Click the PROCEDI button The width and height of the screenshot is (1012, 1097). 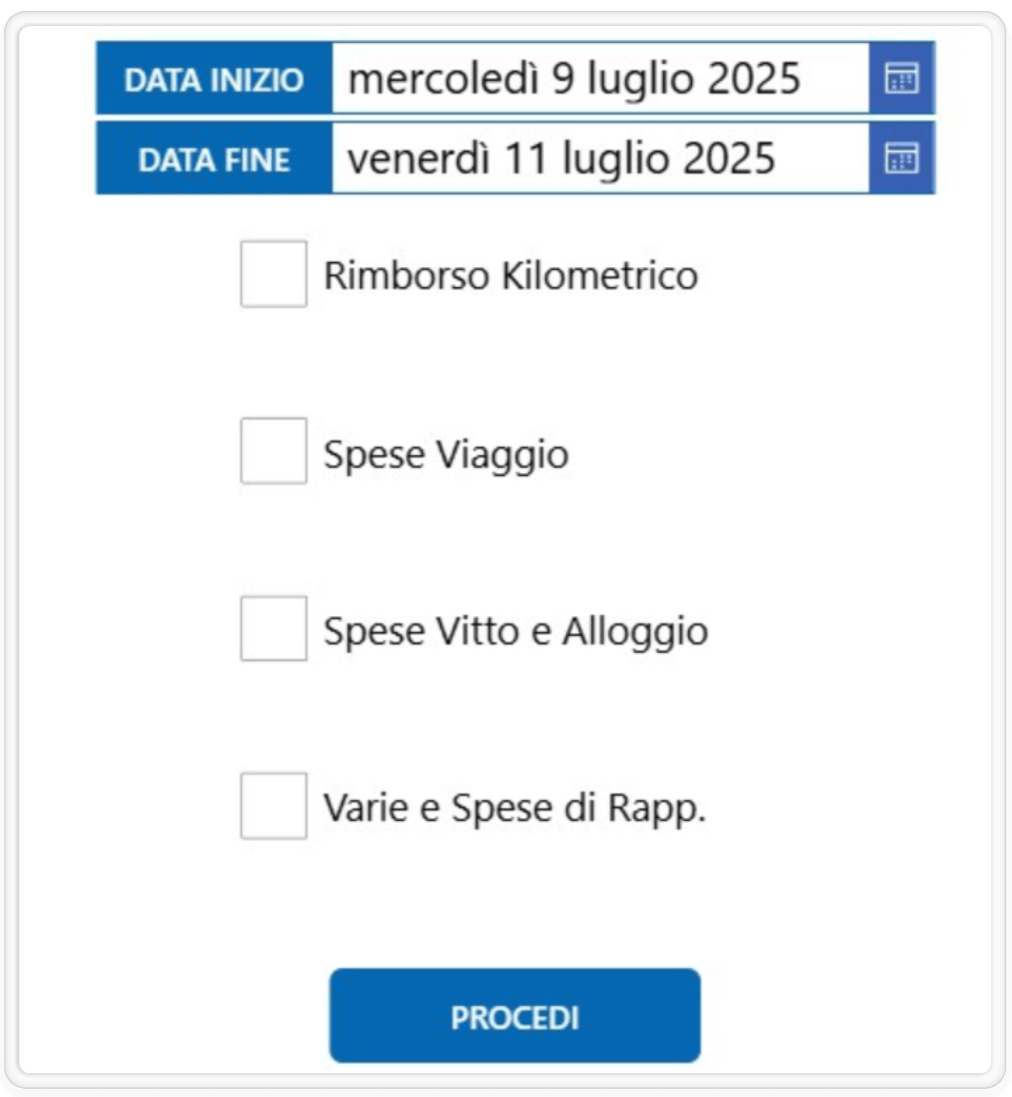515,1015
